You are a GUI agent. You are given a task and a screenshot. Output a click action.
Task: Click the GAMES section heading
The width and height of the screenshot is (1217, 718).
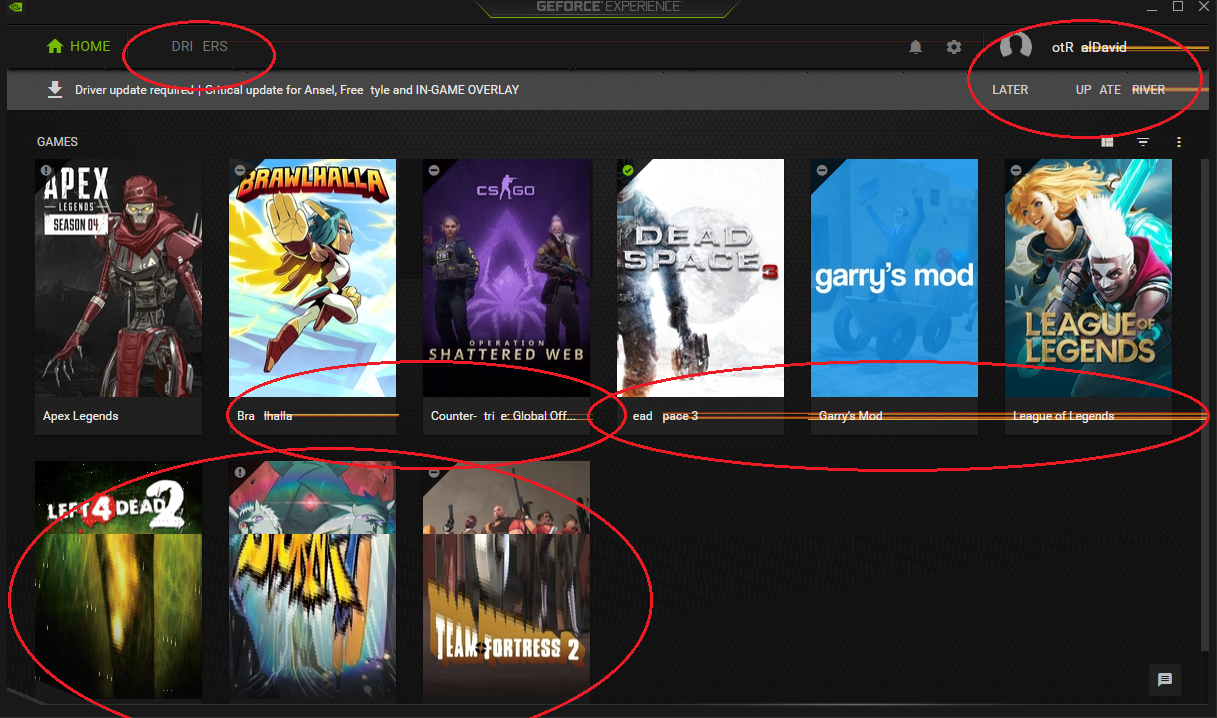57,142
